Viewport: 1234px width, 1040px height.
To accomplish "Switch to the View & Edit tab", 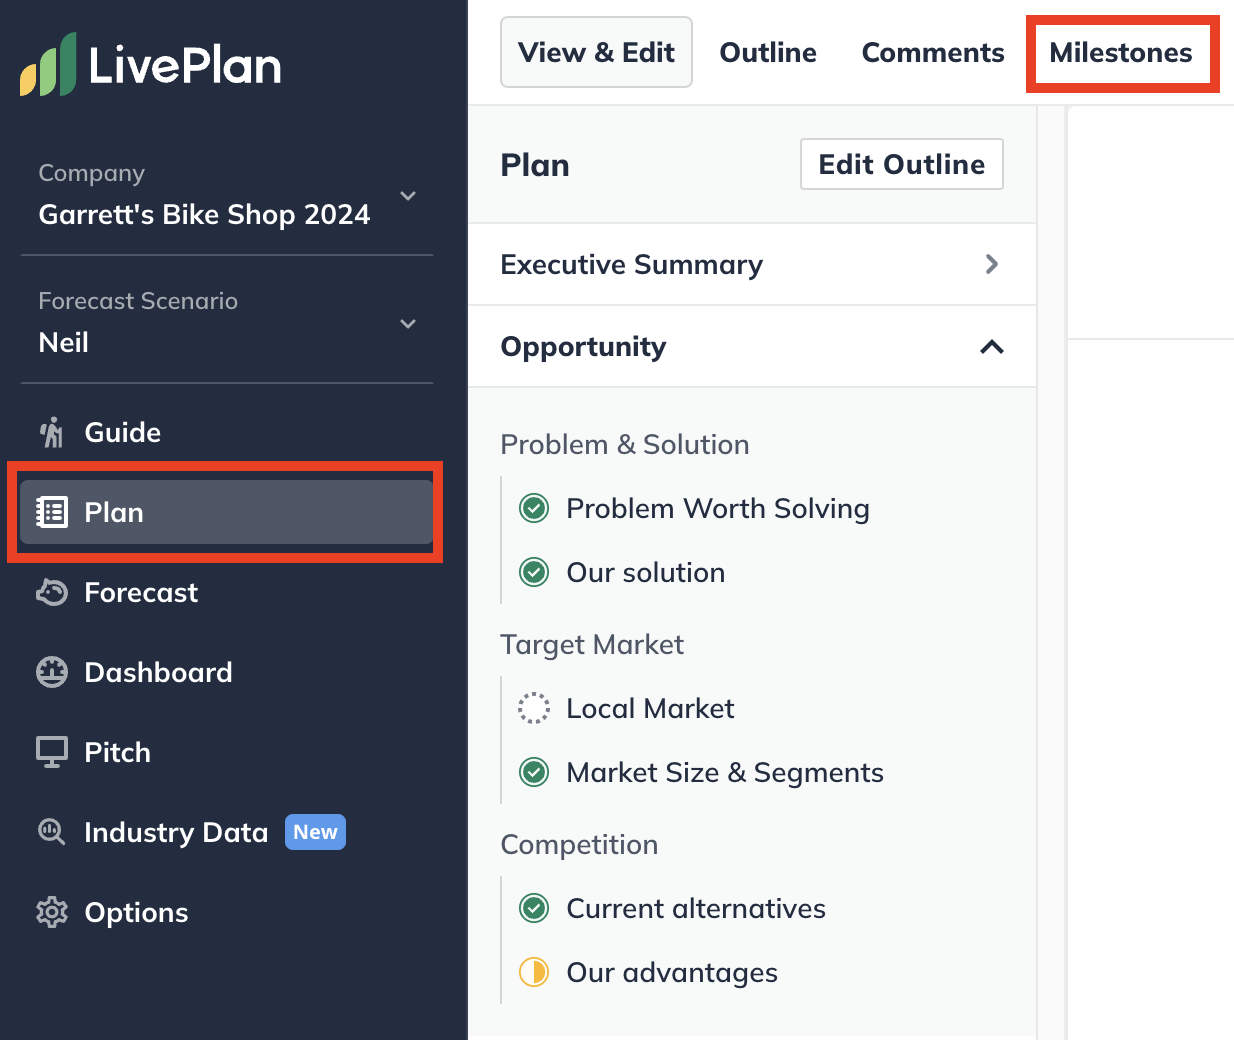I will (596, 52).
